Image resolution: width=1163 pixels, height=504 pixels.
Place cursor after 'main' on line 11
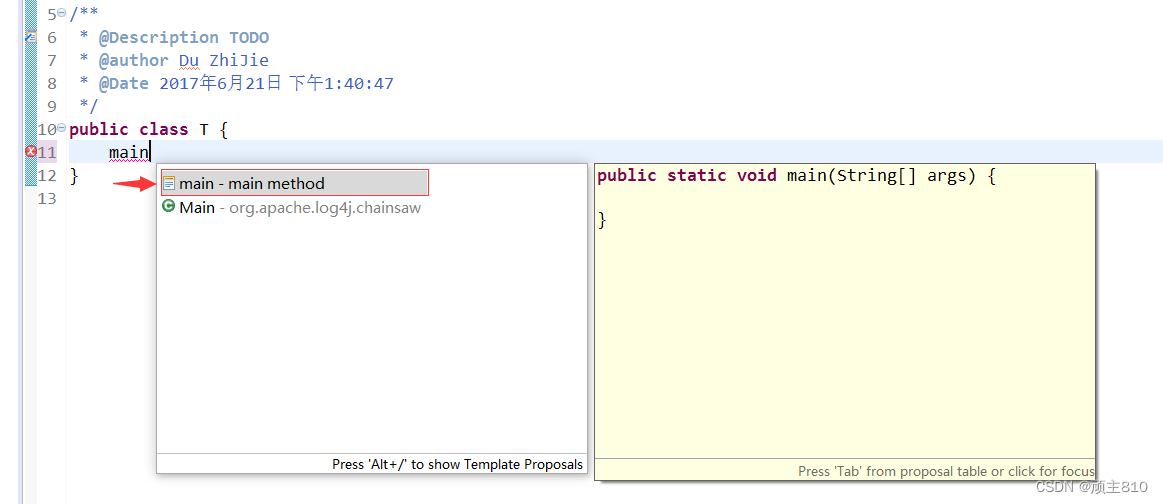[x=150, y=153]
